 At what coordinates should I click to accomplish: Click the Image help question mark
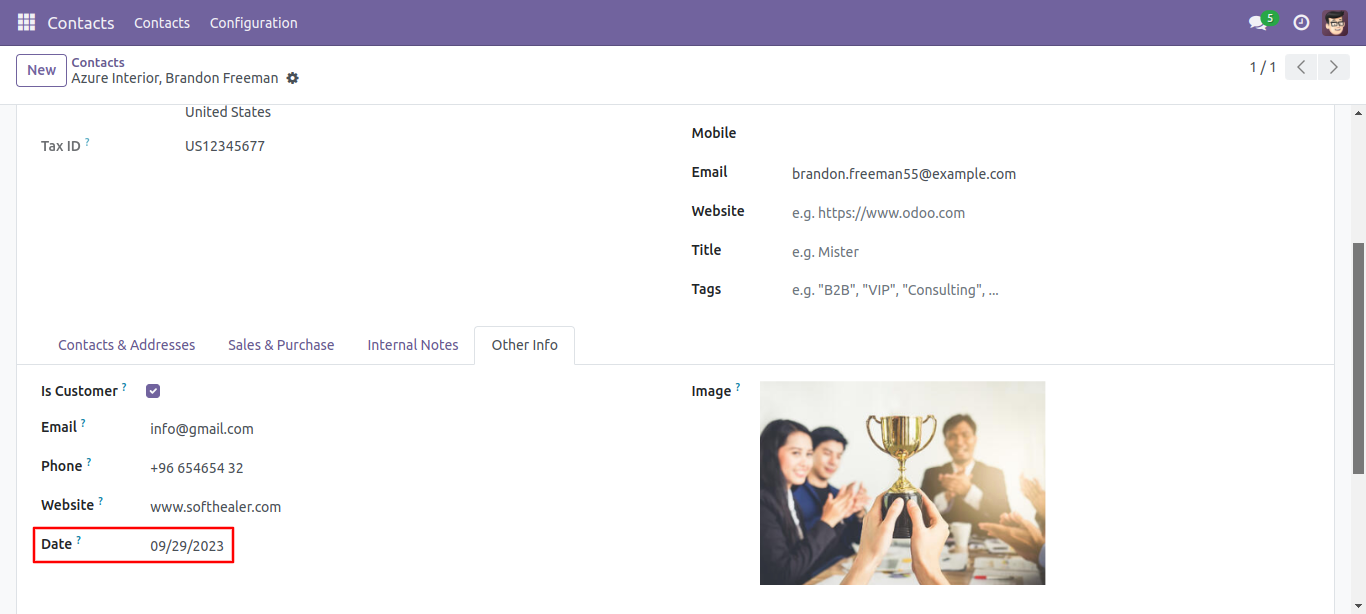click(x=738, y=386)
